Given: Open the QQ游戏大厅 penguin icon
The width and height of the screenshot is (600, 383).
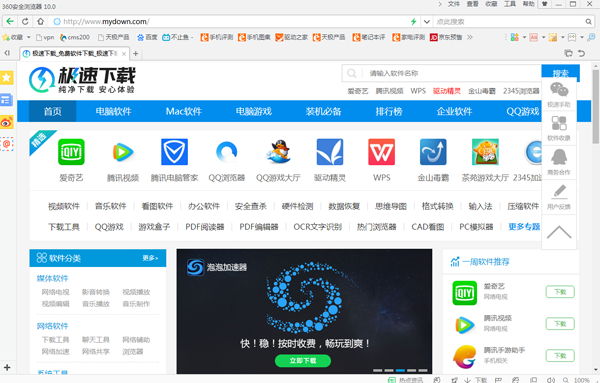Looking at the screenshot, I should (278, 152).
